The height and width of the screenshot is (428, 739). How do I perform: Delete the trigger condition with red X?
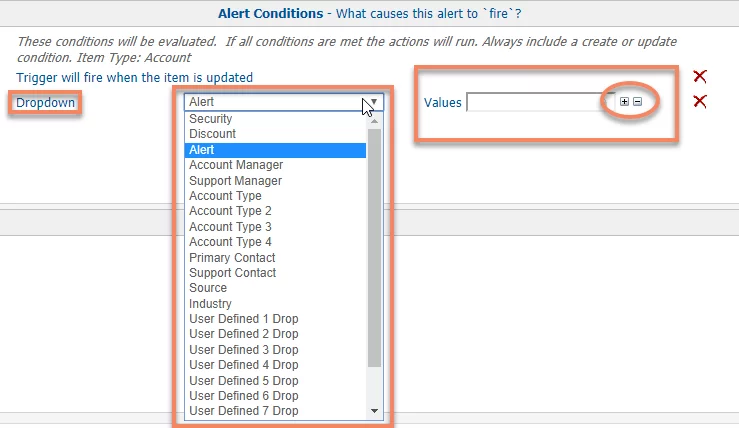coord(700,76)
